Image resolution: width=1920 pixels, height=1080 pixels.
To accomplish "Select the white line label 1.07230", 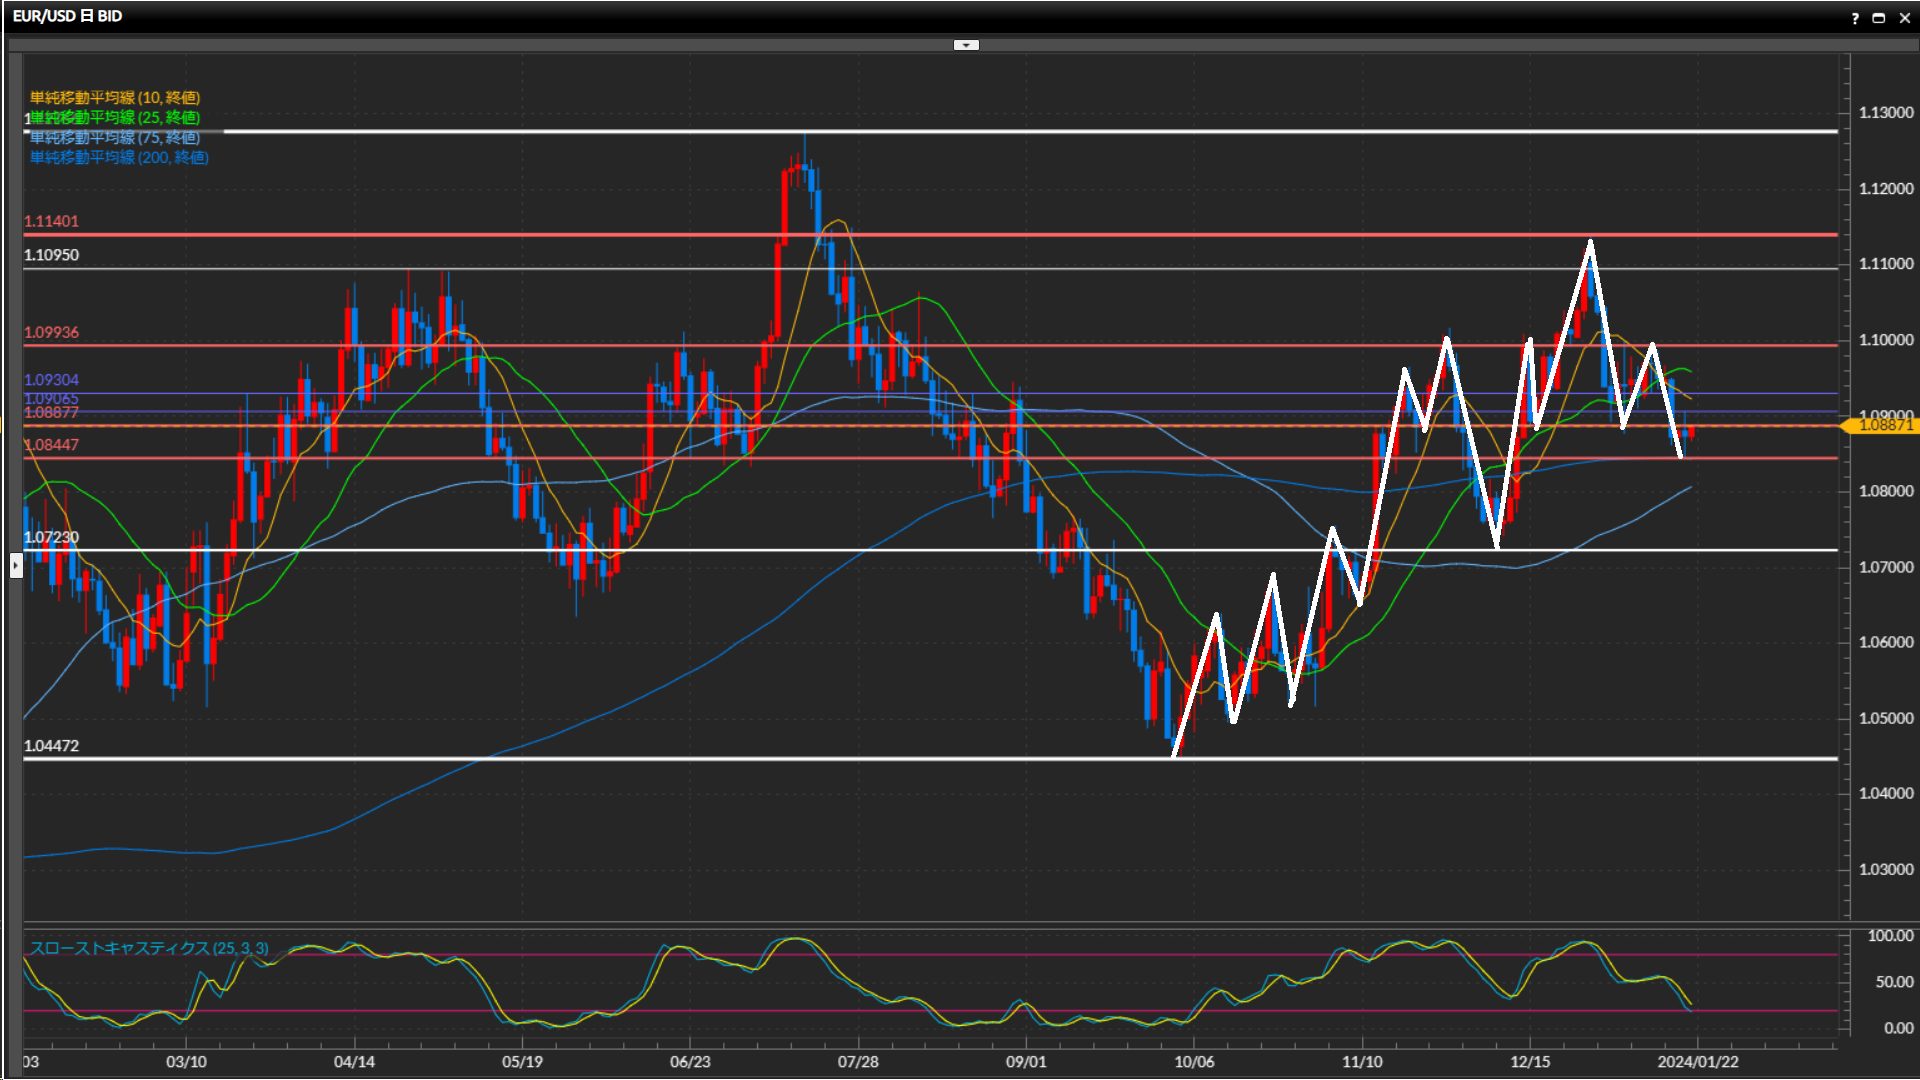I will 51,538.
